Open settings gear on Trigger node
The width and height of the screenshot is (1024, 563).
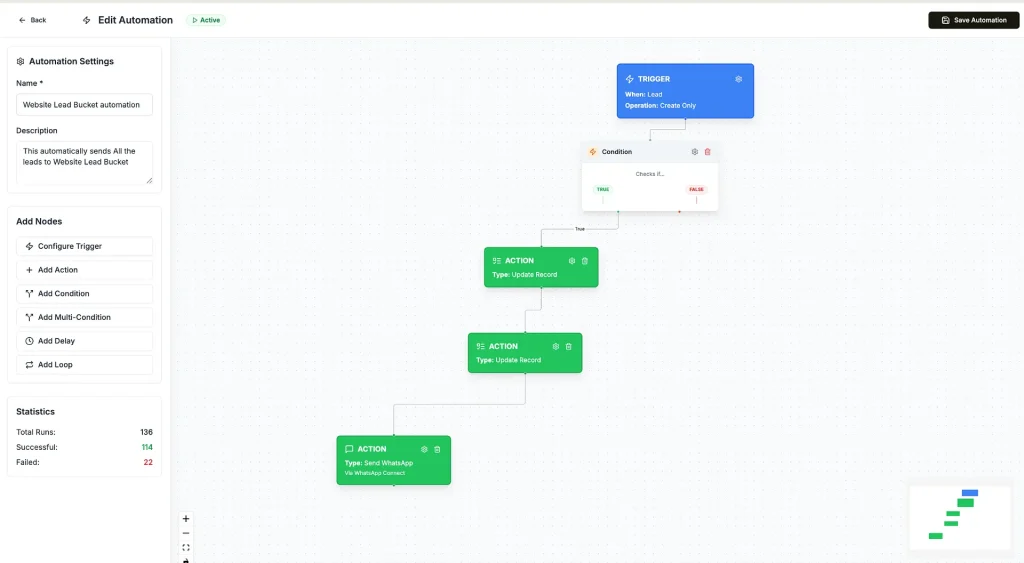pos(739,79)
